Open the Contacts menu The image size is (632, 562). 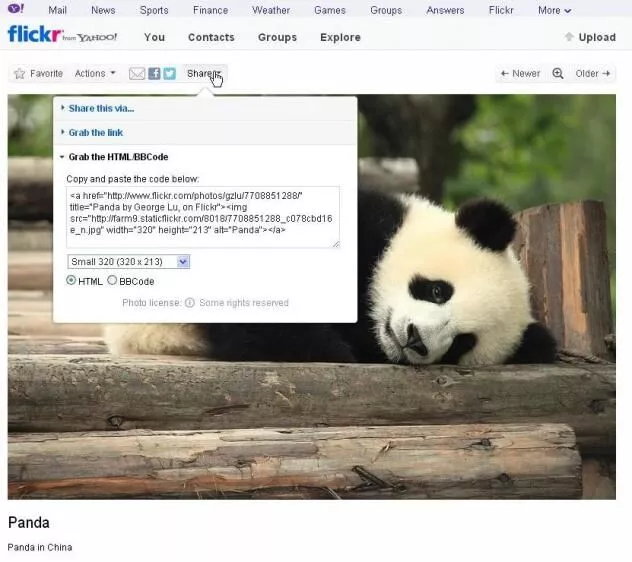(211, 37)
